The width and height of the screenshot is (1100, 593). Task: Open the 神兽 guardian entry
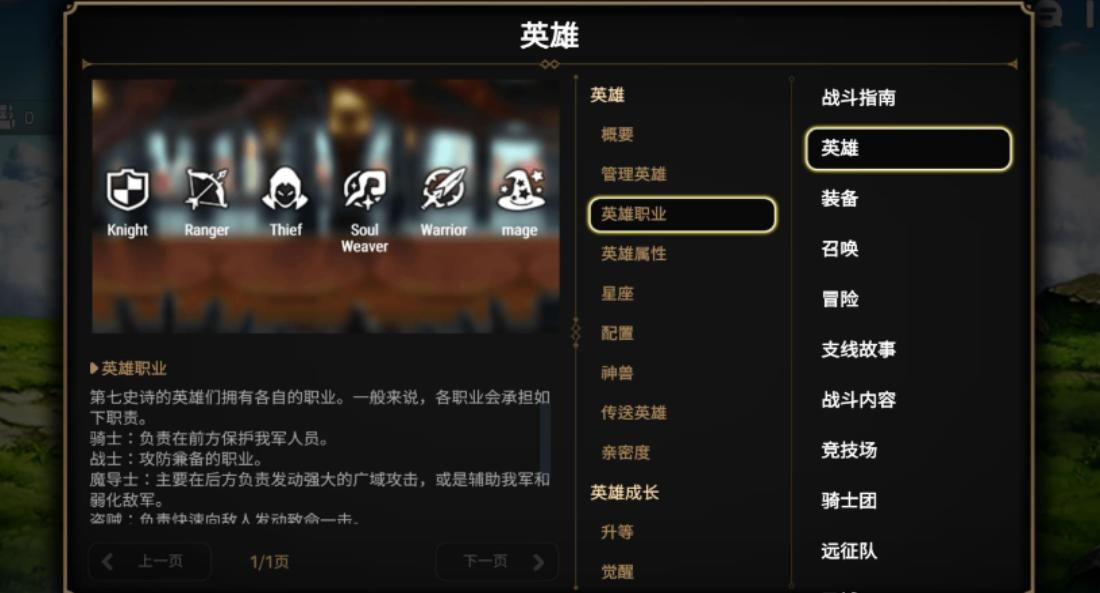617,373
